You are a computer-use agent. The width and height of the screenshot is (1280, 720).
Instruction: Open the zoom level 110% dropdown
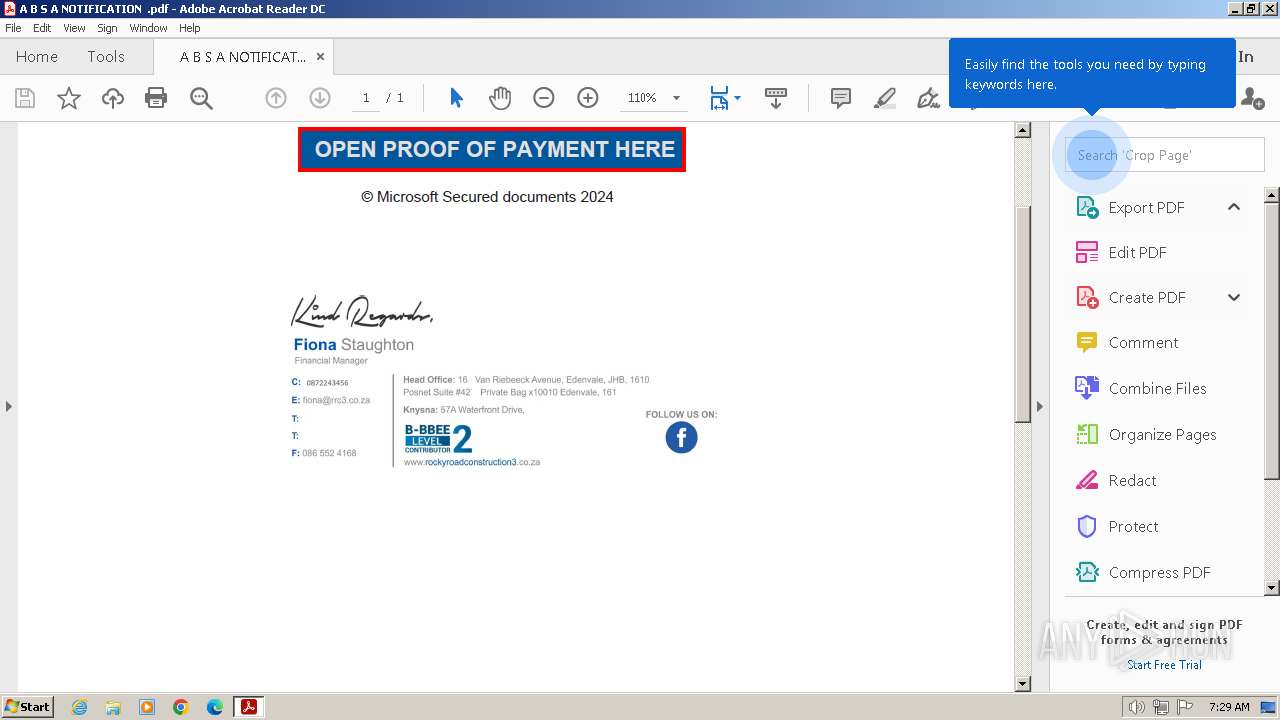tap(676, 98)
